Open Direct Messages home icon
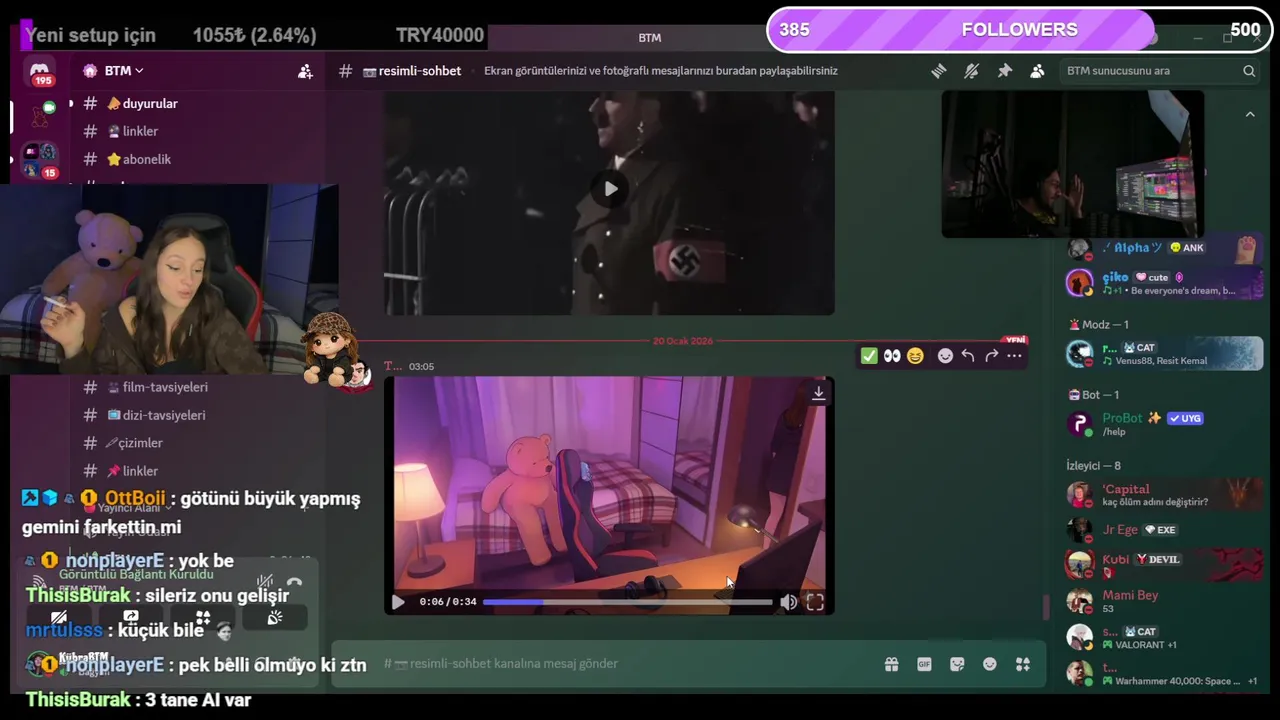This screenshot has width=1280, height=720. (40, 73)
